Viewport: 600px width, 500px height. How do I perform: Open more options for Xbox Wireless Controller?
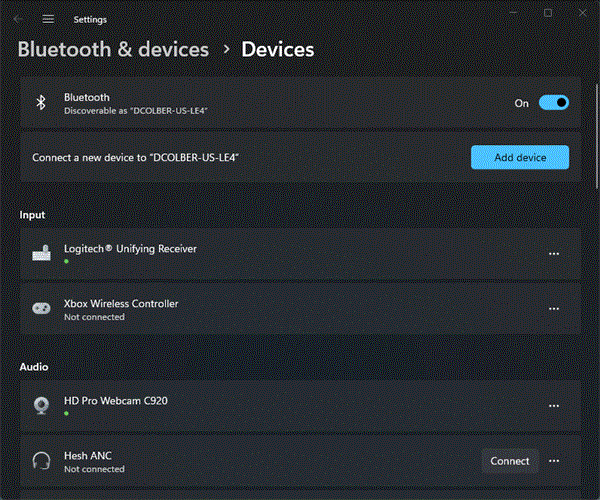(x=554, y=309)
